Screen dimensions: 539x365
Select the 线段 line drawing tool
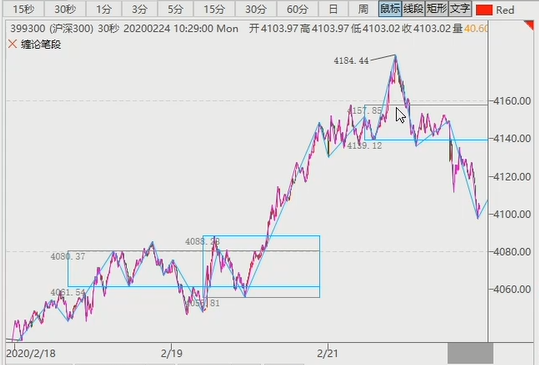413,9
